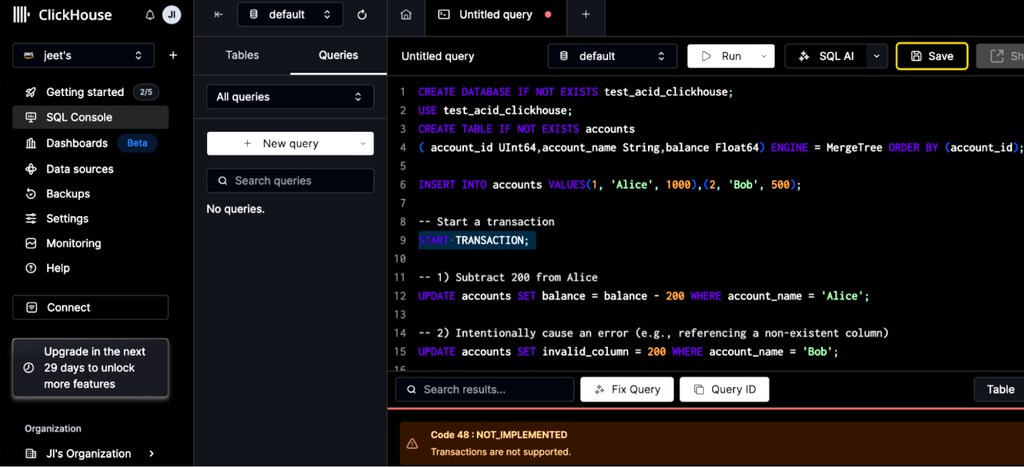Click the organization building icon
Image resolution: width=1024 pixels, height=467 pixels.
tap(30, 453)
